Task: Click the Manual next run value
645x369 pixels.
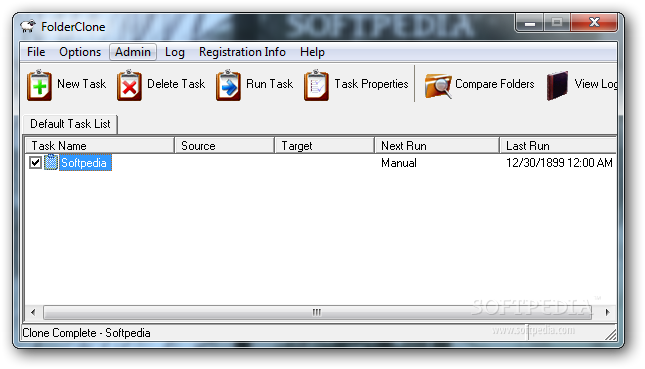Action: [399, 163]
